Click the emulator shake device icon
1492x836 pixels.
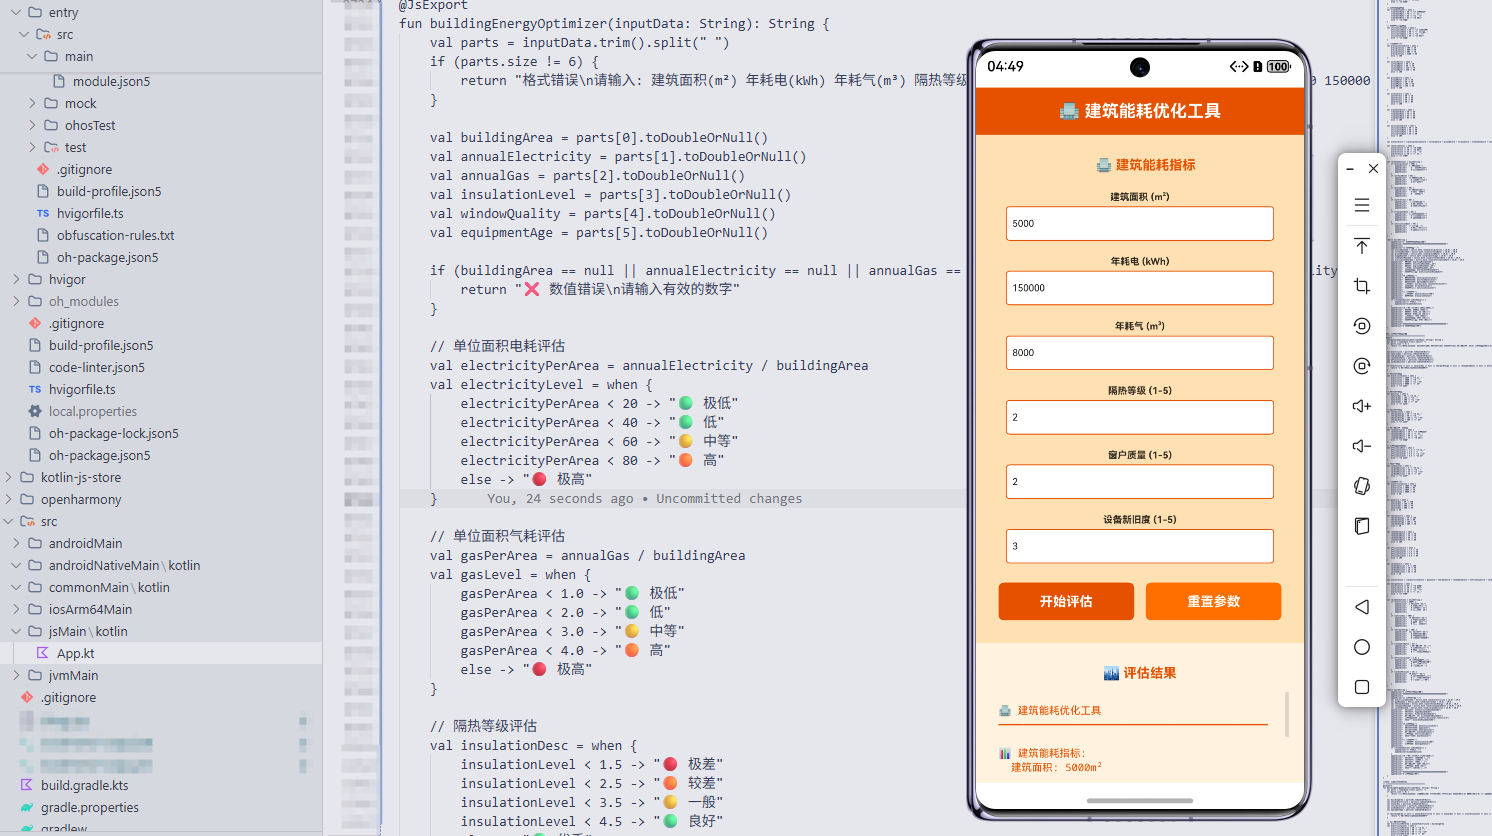pos(1361,486)
